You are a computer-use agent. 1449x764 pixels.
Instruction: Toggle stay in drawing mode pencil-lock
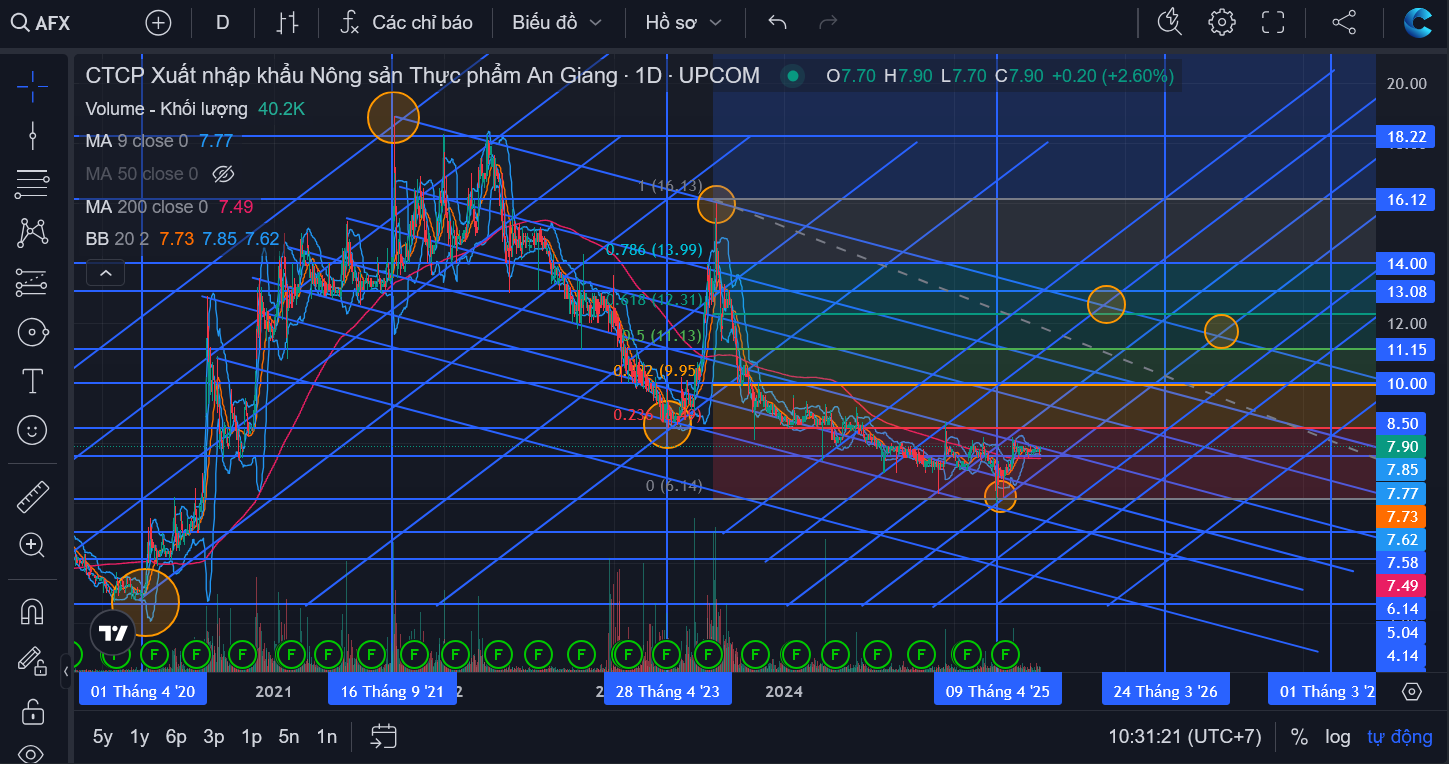coord(32,660)
